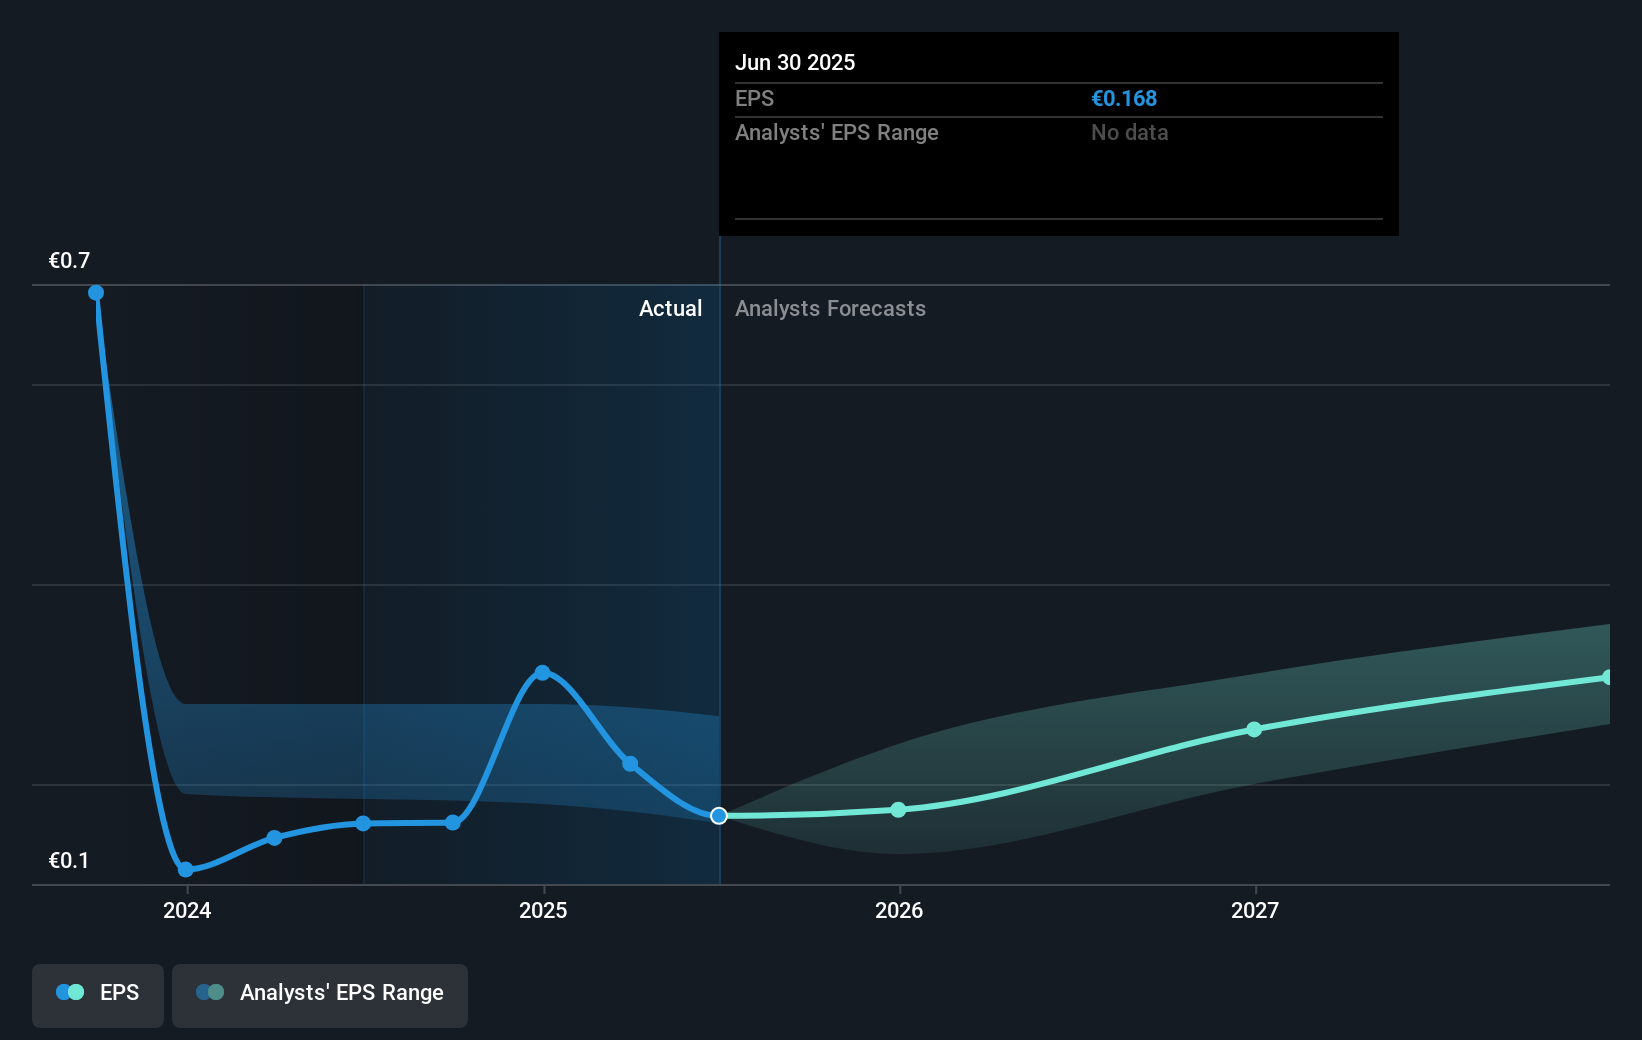
Task: Click the EPS icon in legend
Action: coord(70,993)
